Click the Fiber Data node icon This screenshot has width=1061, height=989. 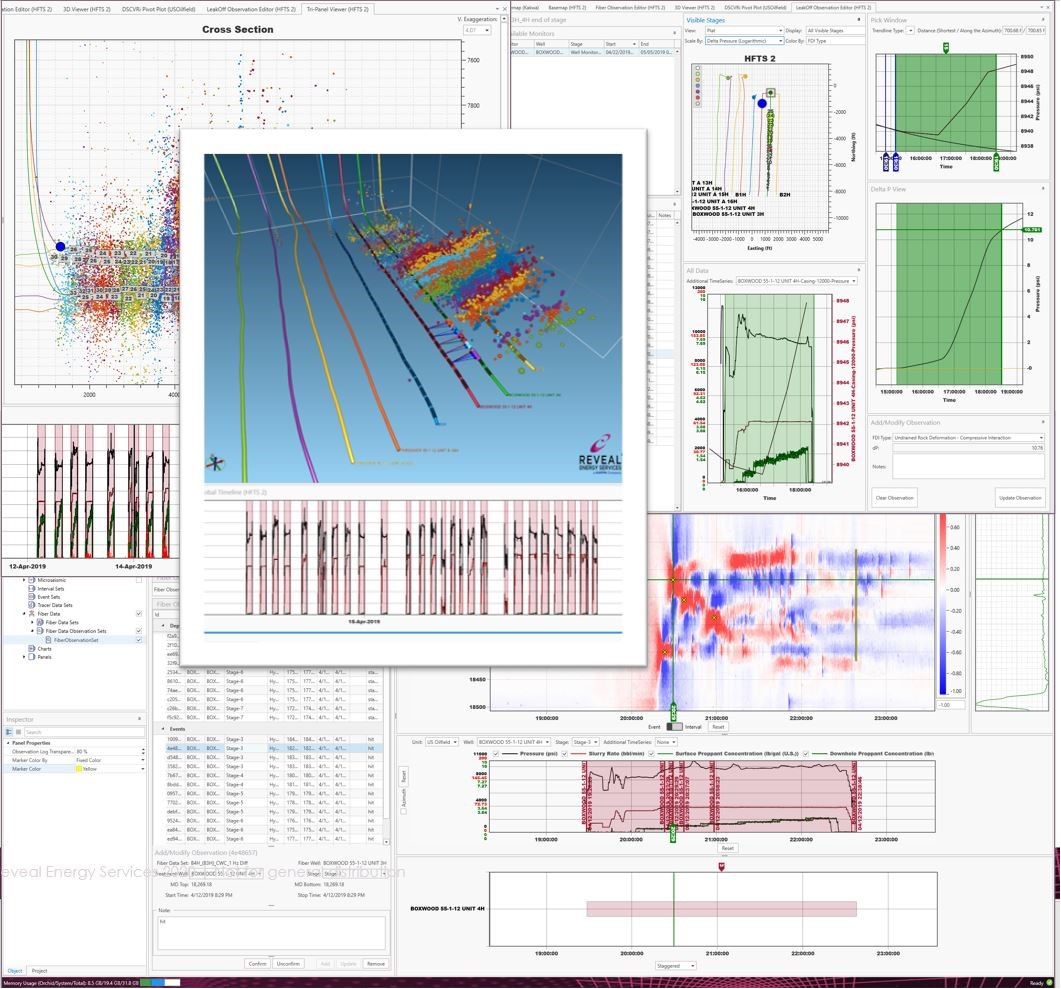point(32,614)
